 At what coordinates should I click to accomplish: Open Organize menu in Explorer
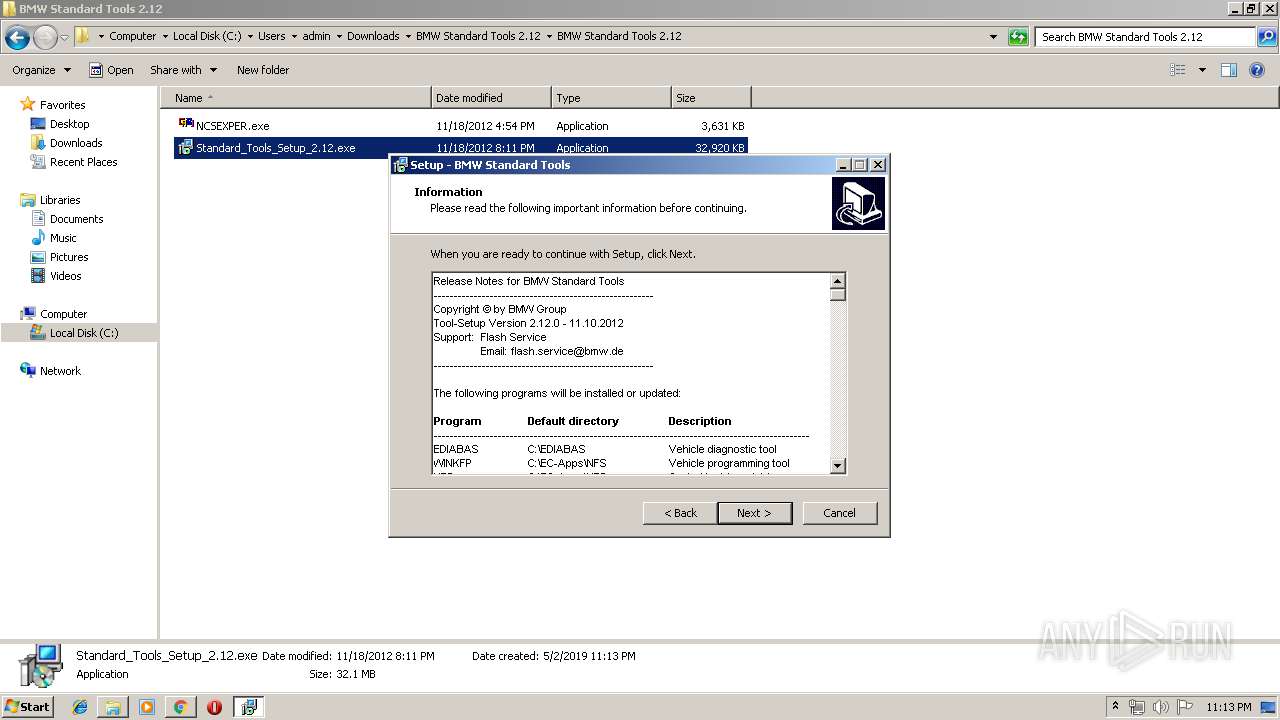click(41, 70)
